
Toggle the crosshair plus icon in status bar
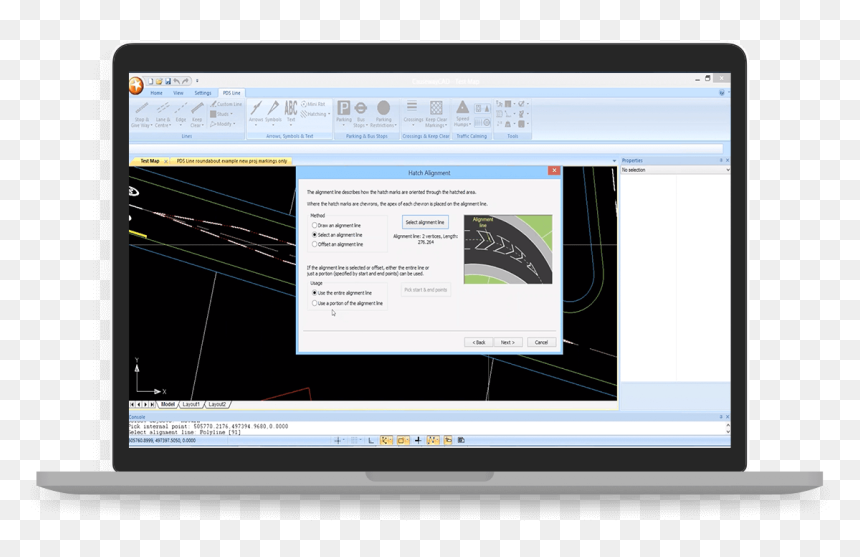point(418,440)
